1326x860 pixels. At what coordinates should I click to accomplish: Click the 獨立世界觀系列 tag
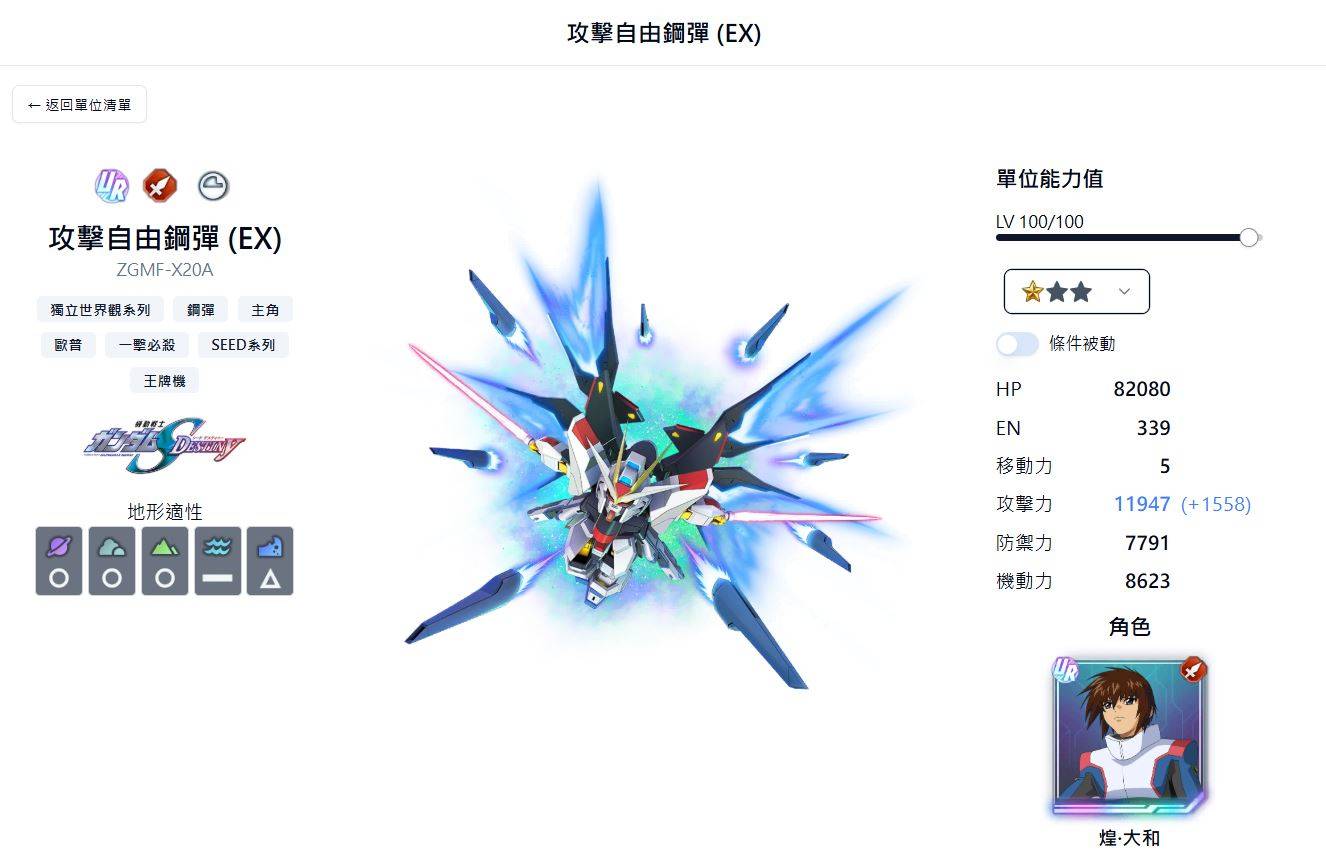[100, 309]
